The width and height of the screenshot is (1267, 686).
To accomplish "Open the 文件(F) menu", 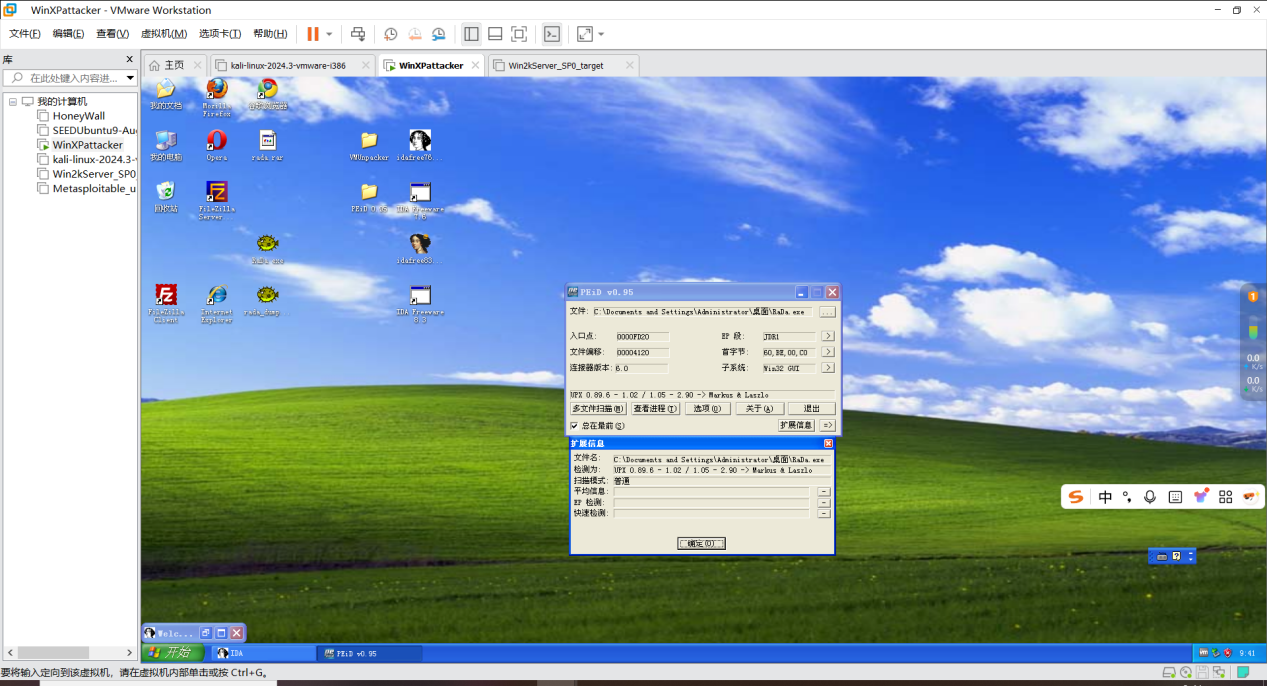I will coord(25,34).
